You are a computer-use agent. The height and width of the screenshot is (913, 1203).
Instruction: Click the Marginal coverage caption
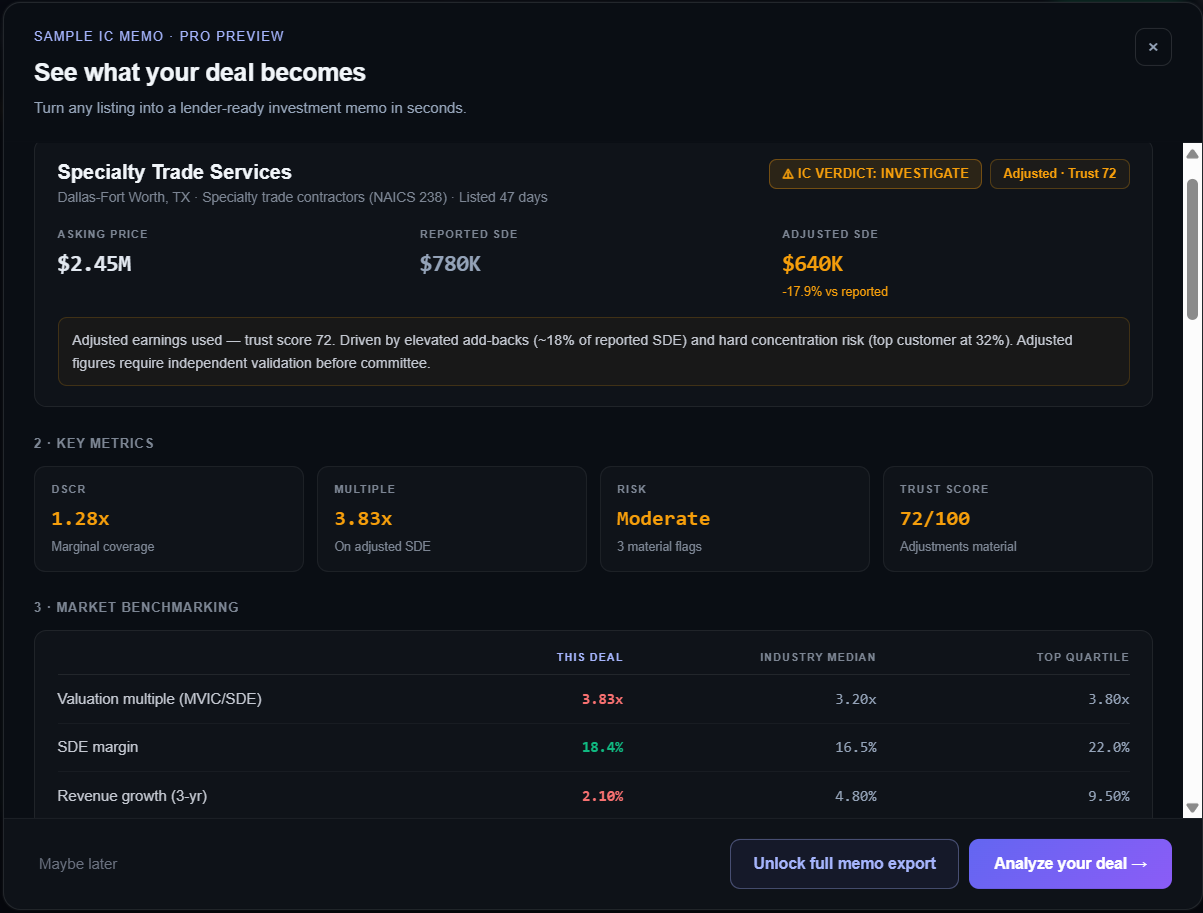pos(103,547)
